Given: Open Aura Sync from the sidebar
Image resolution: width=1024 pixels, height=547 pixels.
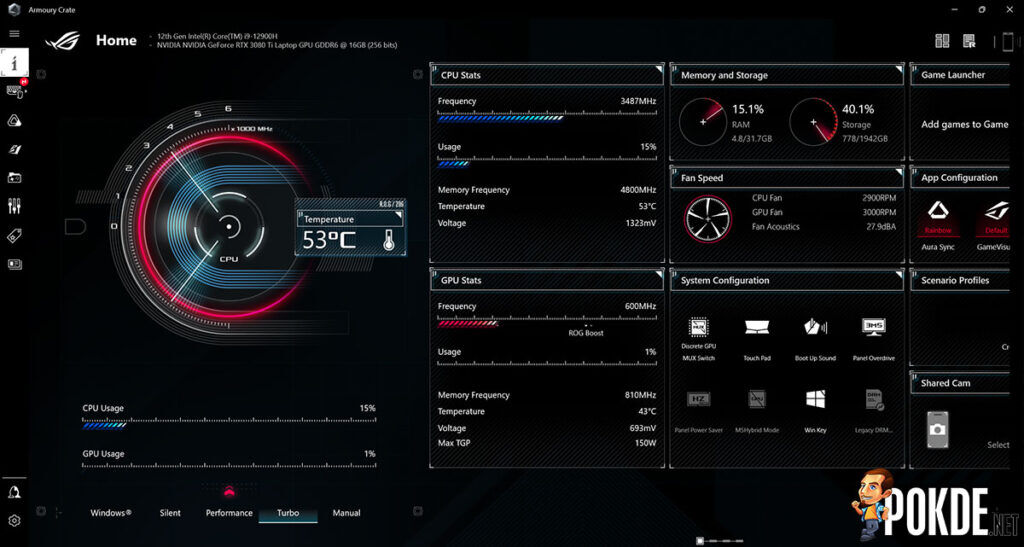Looking at the screenshot, I should click(14, 120).
